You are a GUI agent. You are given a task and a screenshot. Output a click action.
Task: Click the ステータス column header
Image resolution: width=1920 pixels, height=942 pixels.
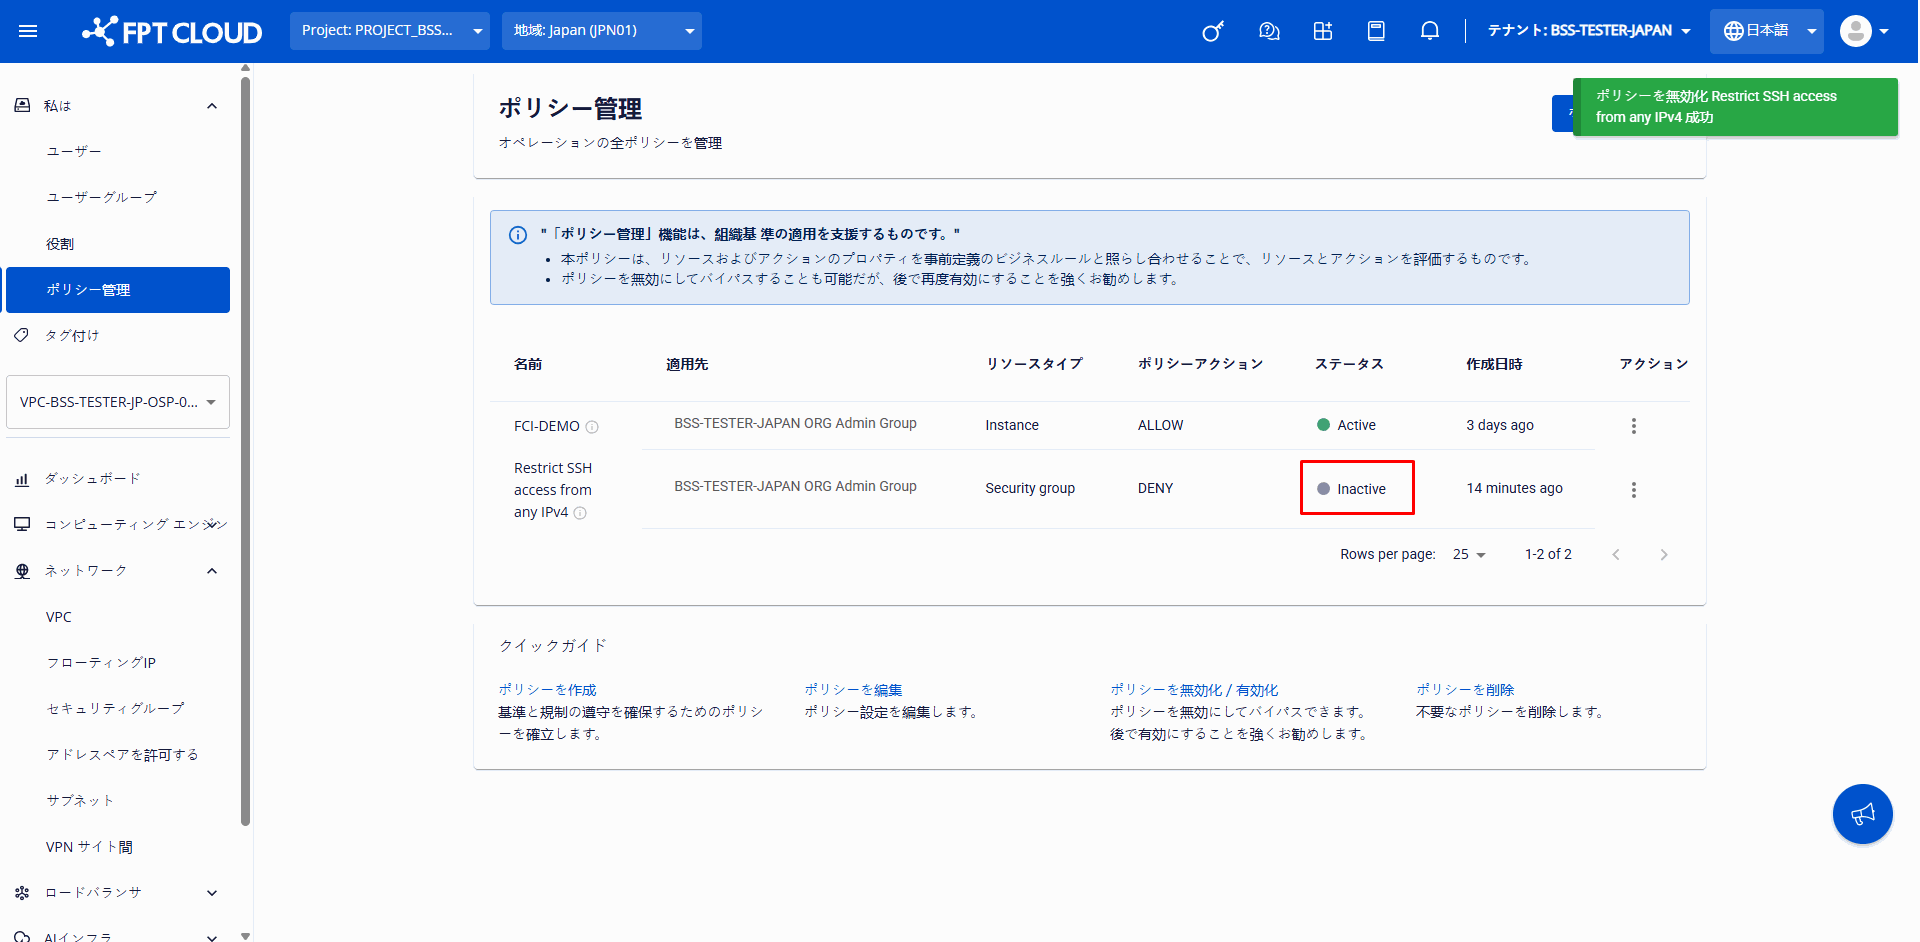(x=1349, y=364)
